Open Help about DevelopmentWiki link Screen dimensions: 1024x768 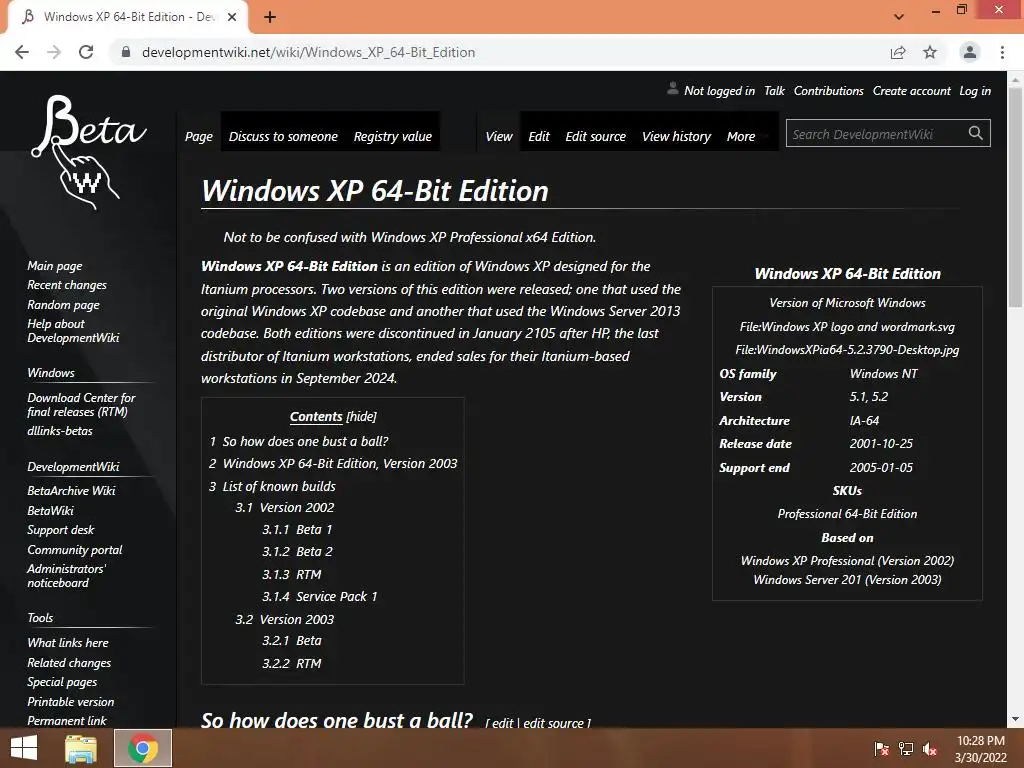(73, 330)
